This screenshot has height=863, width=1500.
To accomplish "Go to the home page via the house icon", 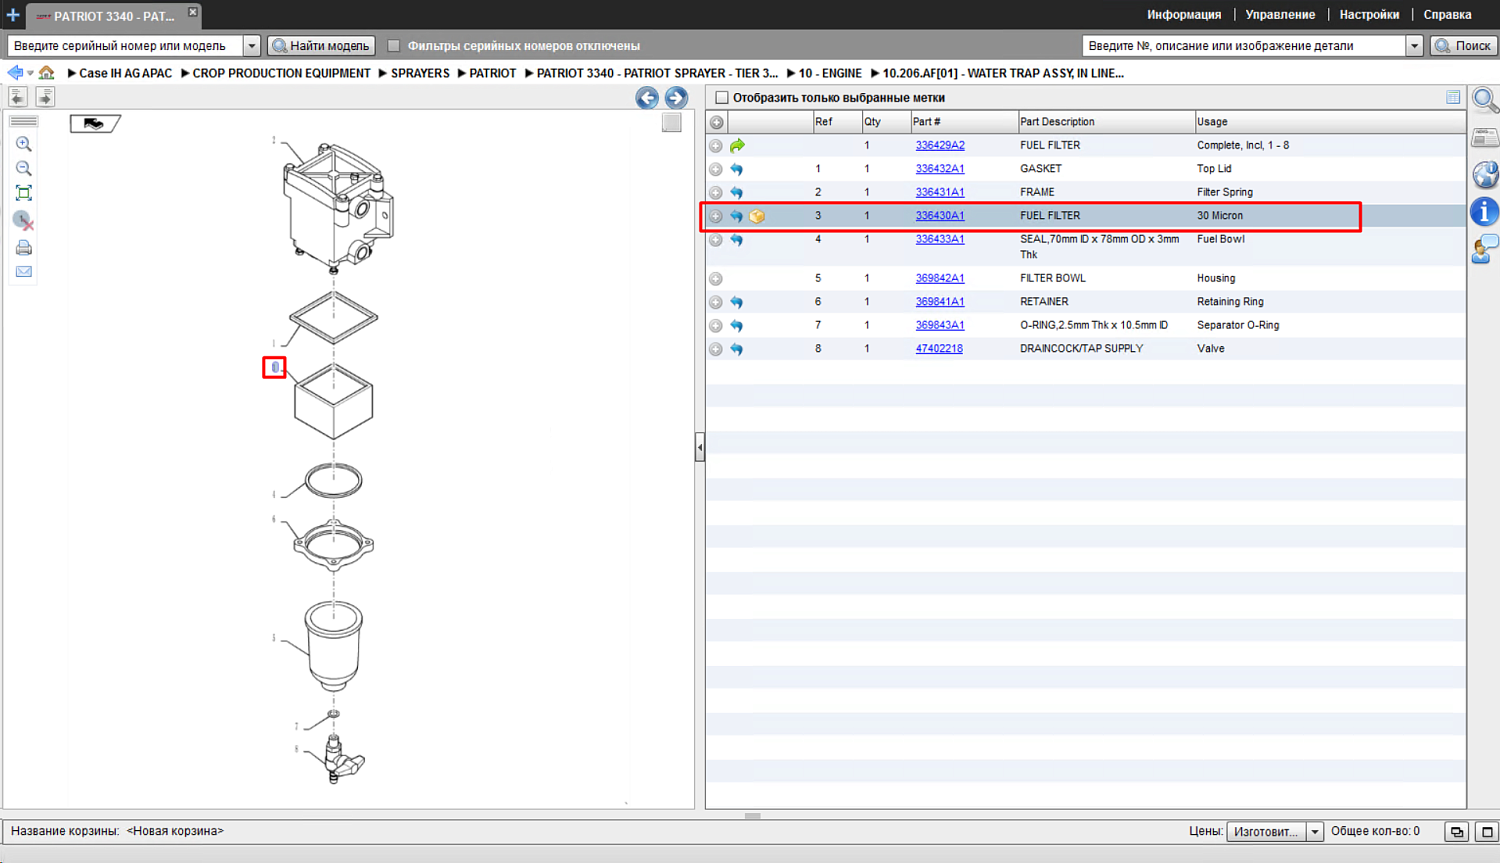I will pyautogui.click(x=47, y=73).
